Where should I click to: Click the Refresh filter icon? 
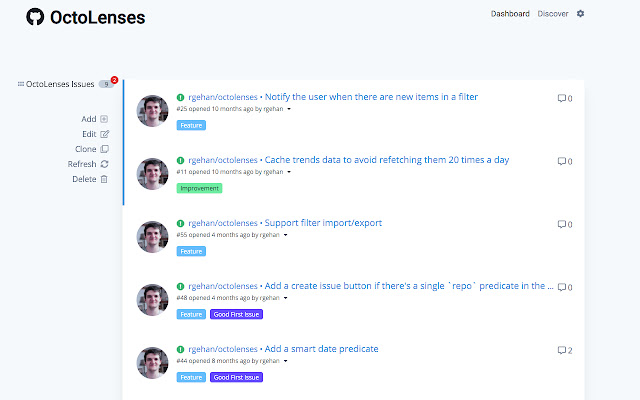coord(104,164)
